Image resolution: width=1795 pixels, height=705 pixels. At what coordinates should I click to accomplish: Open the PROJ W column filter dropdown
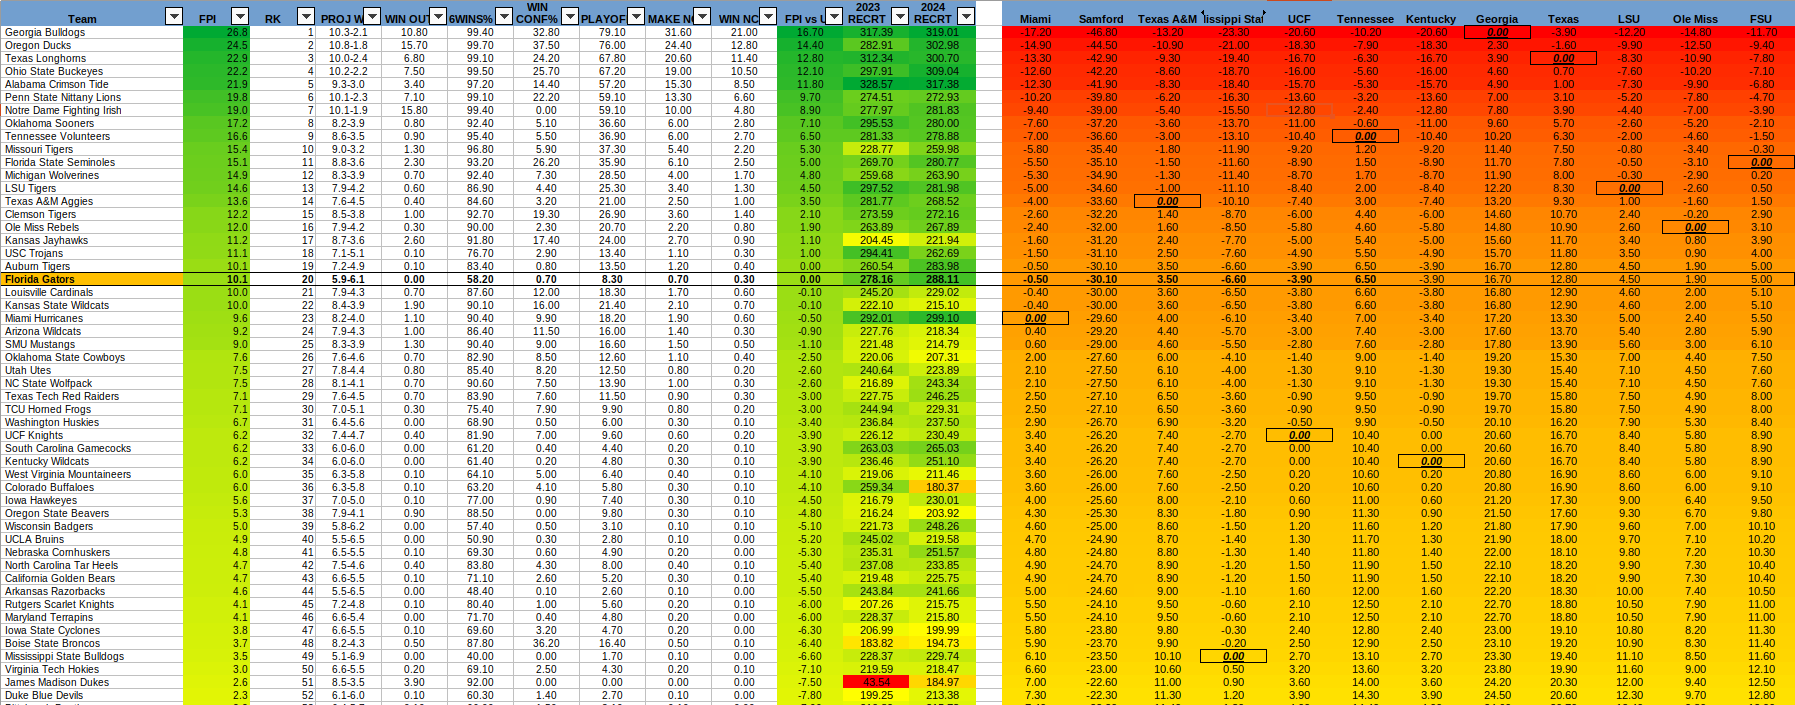point(372,16)
